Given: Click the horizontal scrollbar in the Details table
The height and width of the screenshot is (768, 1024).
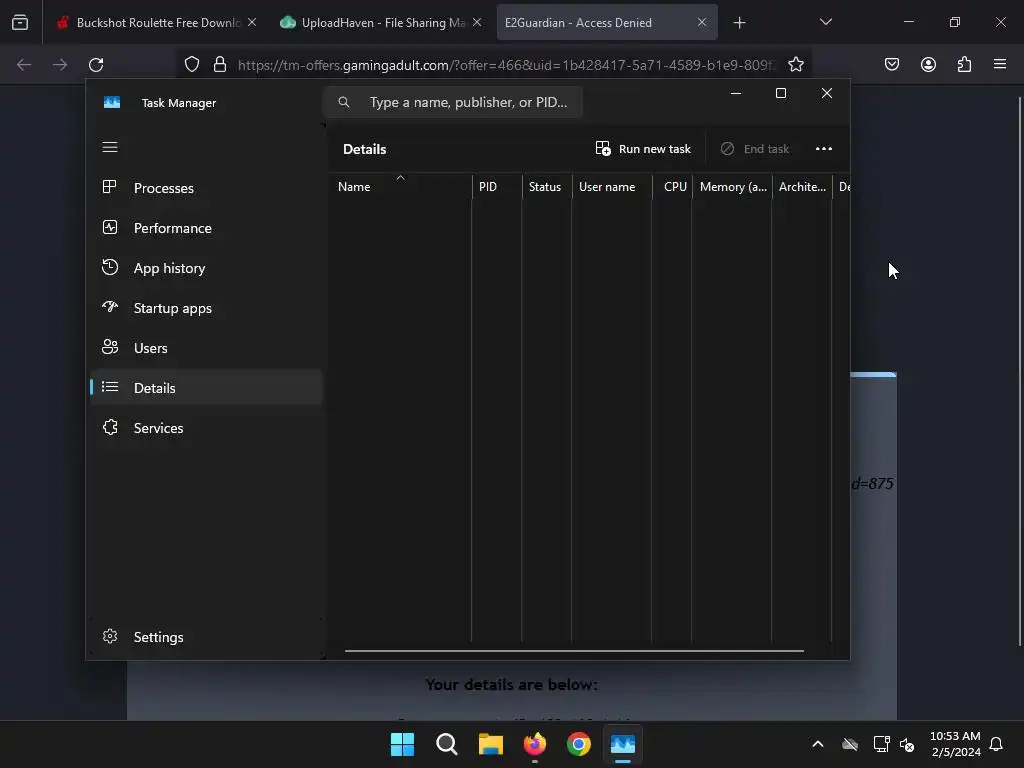Looking at the screenshot, I should pos(574,650).
